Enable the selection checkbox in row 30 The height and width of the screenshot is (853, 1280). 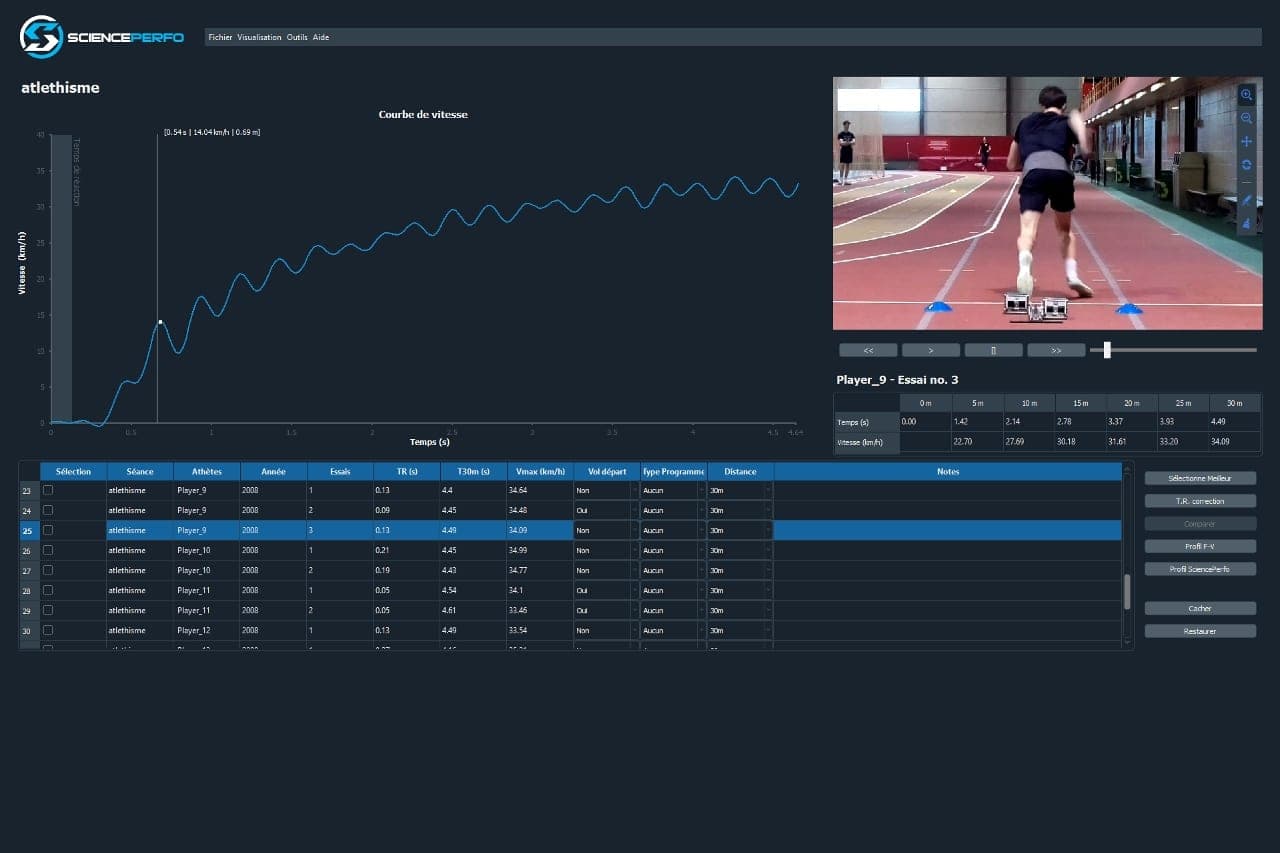[x=48, y=630]
